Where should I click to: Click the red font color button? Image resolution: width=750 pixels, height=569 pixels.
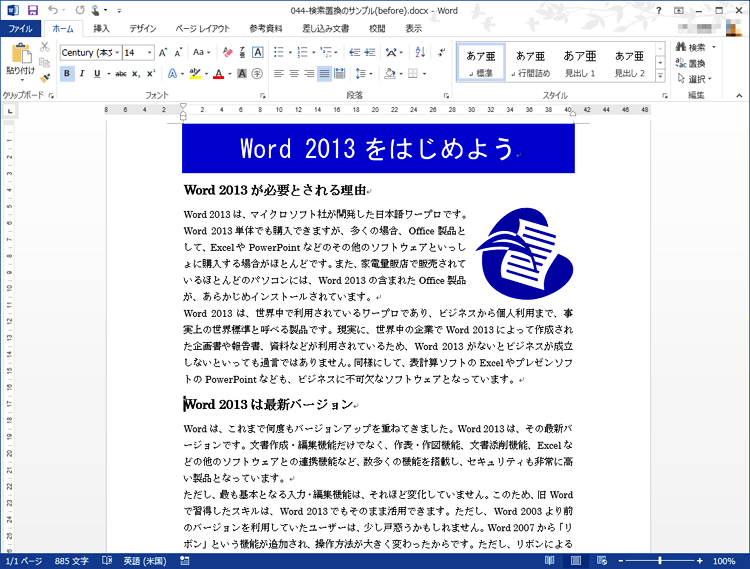219,74
